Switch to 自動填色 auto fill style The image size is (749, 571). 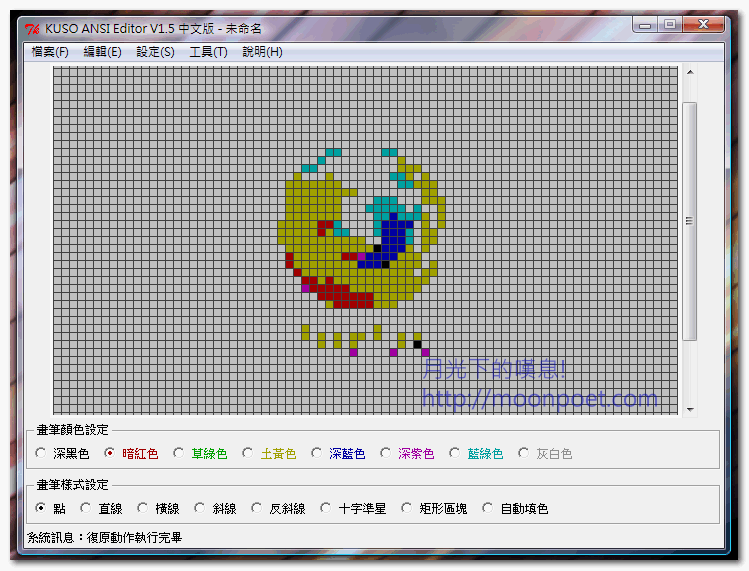click(x=488, y=508)
